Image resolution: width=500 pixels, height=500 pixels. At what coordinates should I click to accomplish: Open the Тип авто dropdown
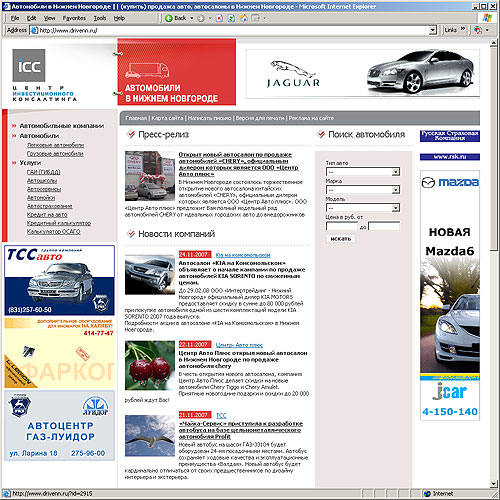pyautogui.click(x=363, y=172)
